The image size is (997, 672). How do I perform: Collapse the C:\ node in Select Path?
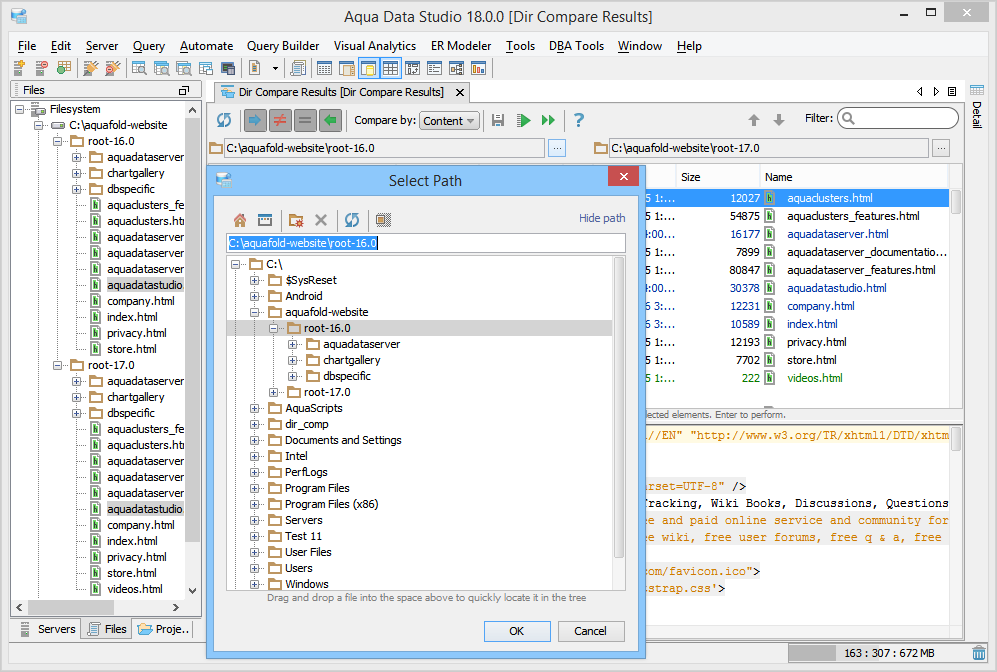point(236,264)
